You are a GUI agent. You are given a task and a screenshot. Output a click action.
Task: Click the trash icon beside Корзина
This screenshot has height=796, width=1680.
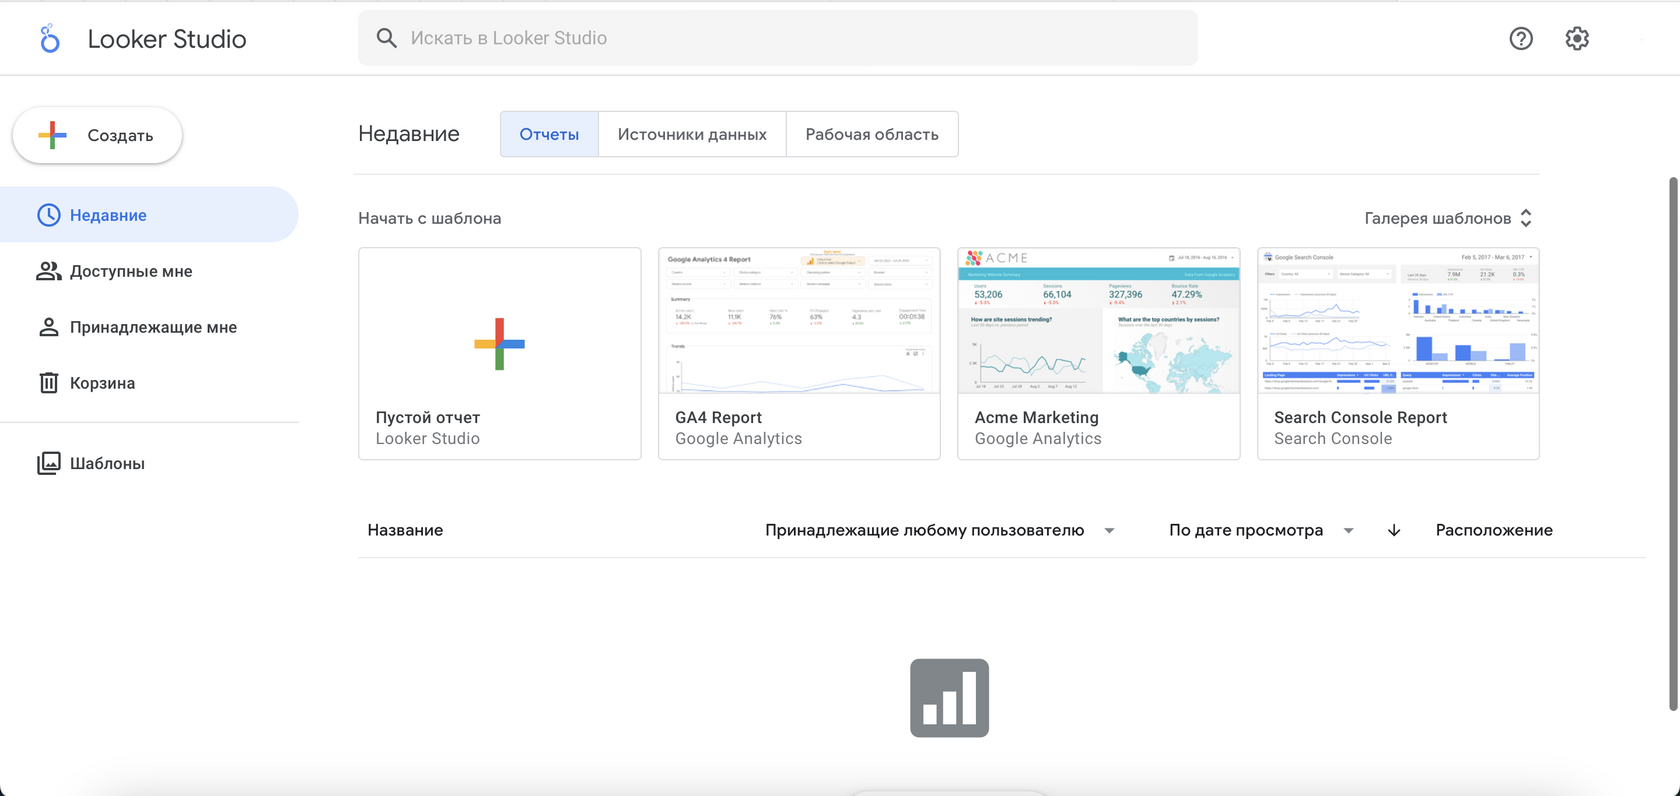48,383
